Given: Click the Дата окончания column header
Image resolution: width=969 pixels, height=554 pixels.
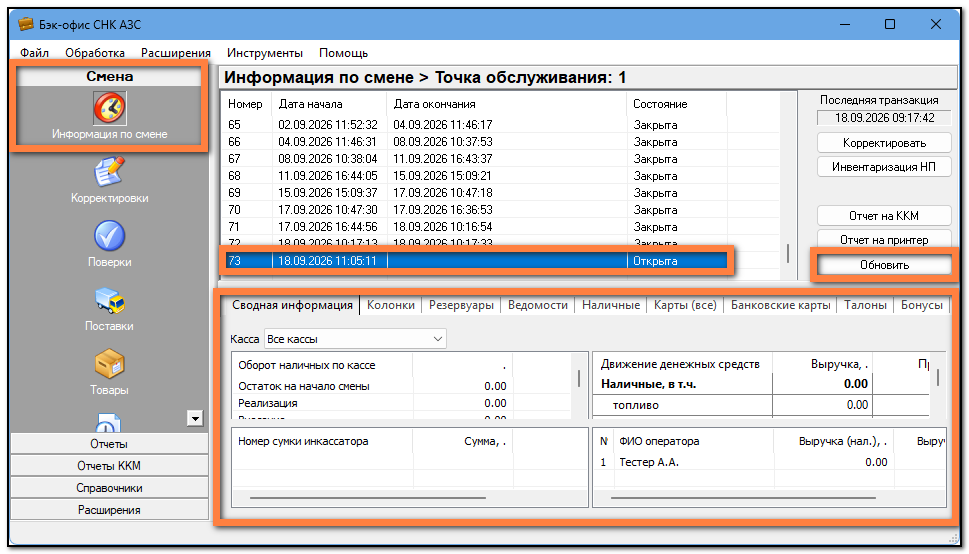Looking at the screenshot, I should [x=507, y=104].
